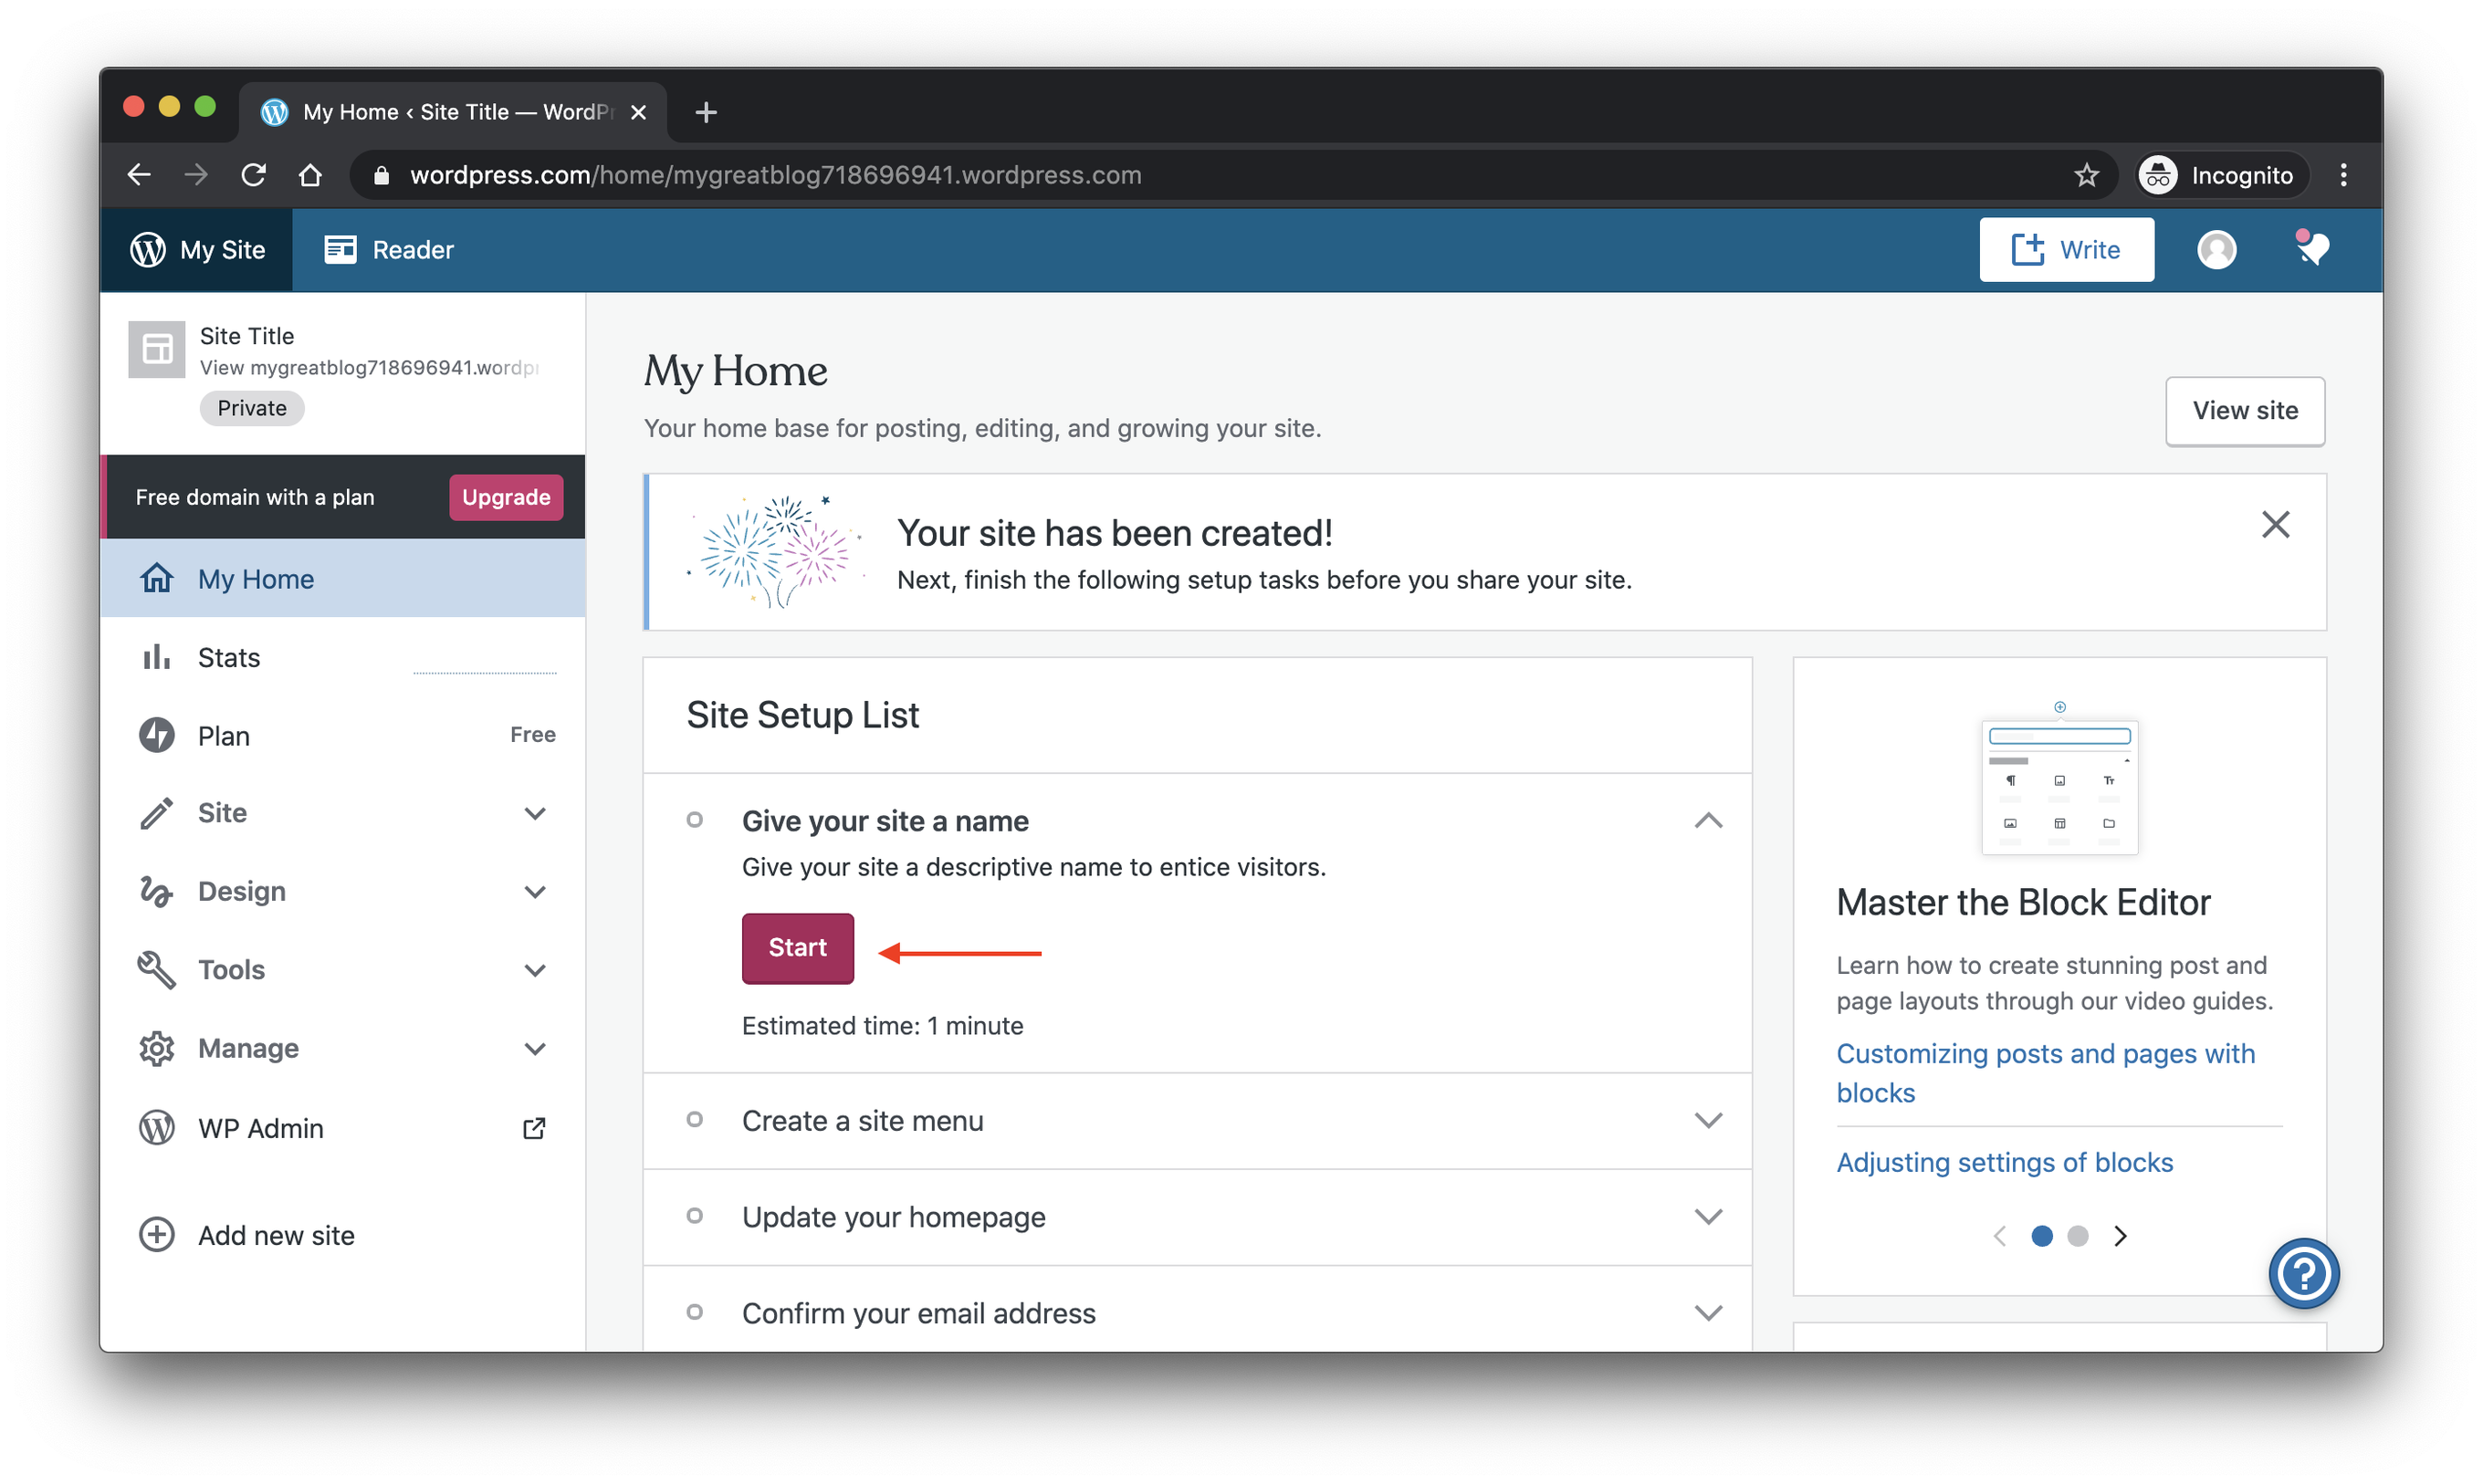Select My Home in the sidebar
The height and width of the screenshot is (1484, 2483).
click(x=343, y=578)
